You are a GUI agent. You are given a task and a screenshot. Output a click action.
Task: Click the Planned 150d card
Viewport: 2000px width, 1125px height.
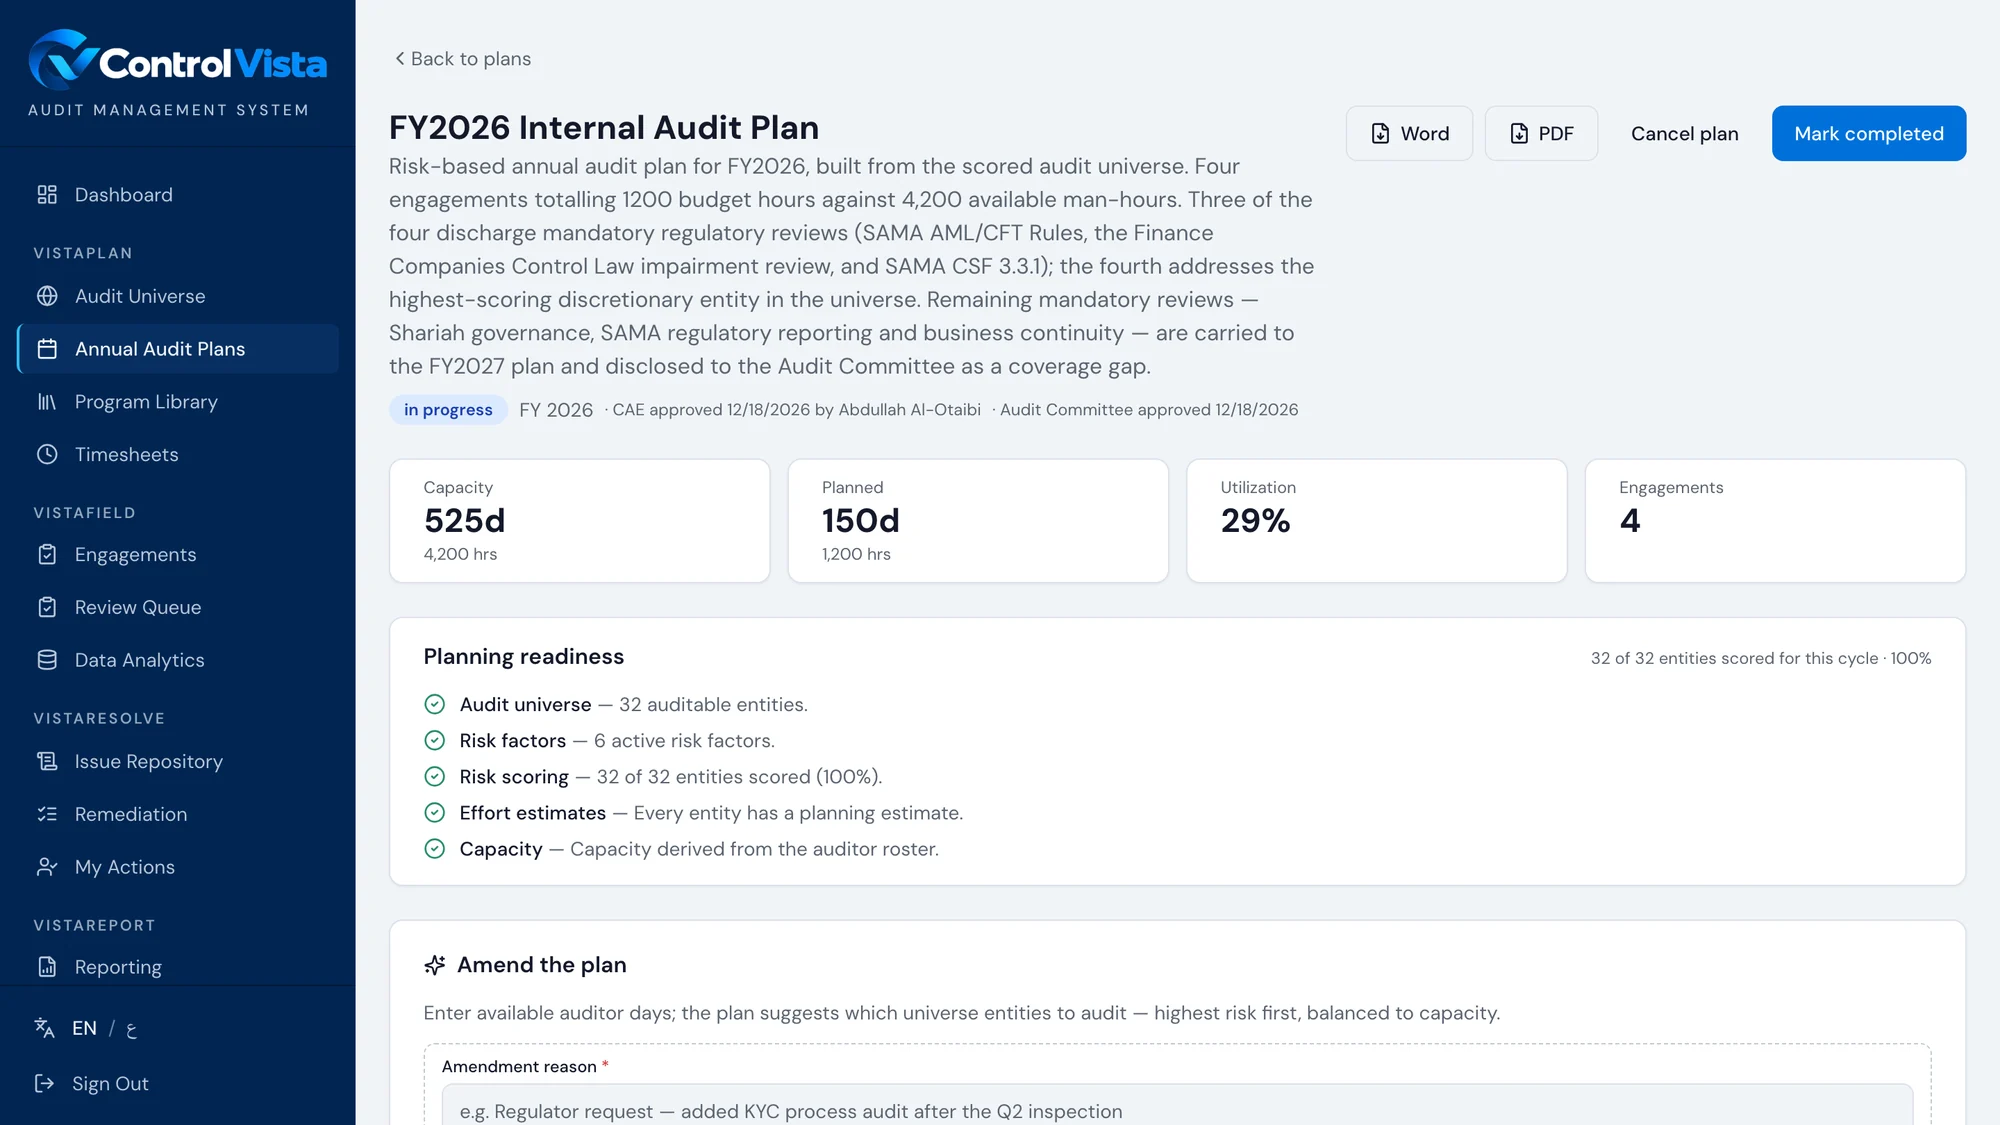[x=978, y=521]
